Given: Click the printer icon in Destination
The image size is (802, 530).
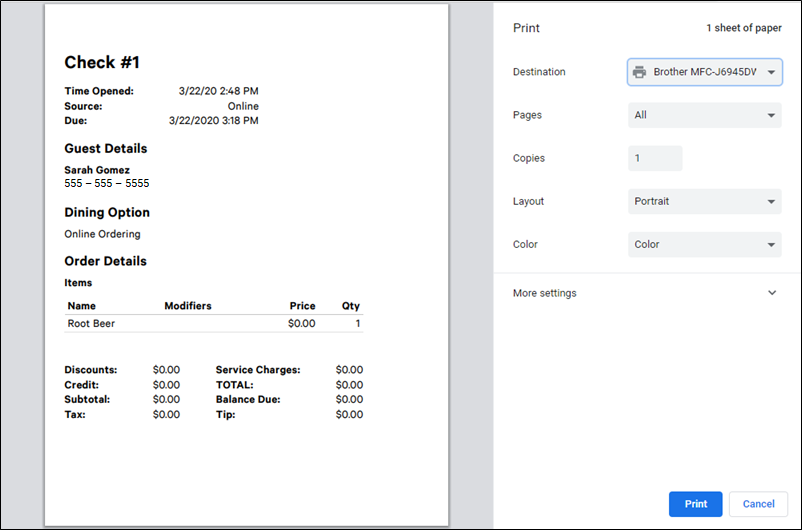Looking at the screenshot, I should point(639,72).
